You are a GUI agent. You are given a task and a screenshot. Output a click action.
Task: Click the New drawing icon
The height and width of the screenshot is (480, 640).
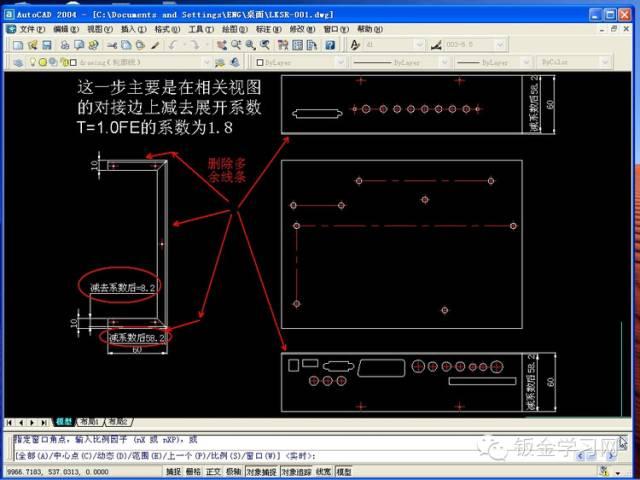click(18, 45)
